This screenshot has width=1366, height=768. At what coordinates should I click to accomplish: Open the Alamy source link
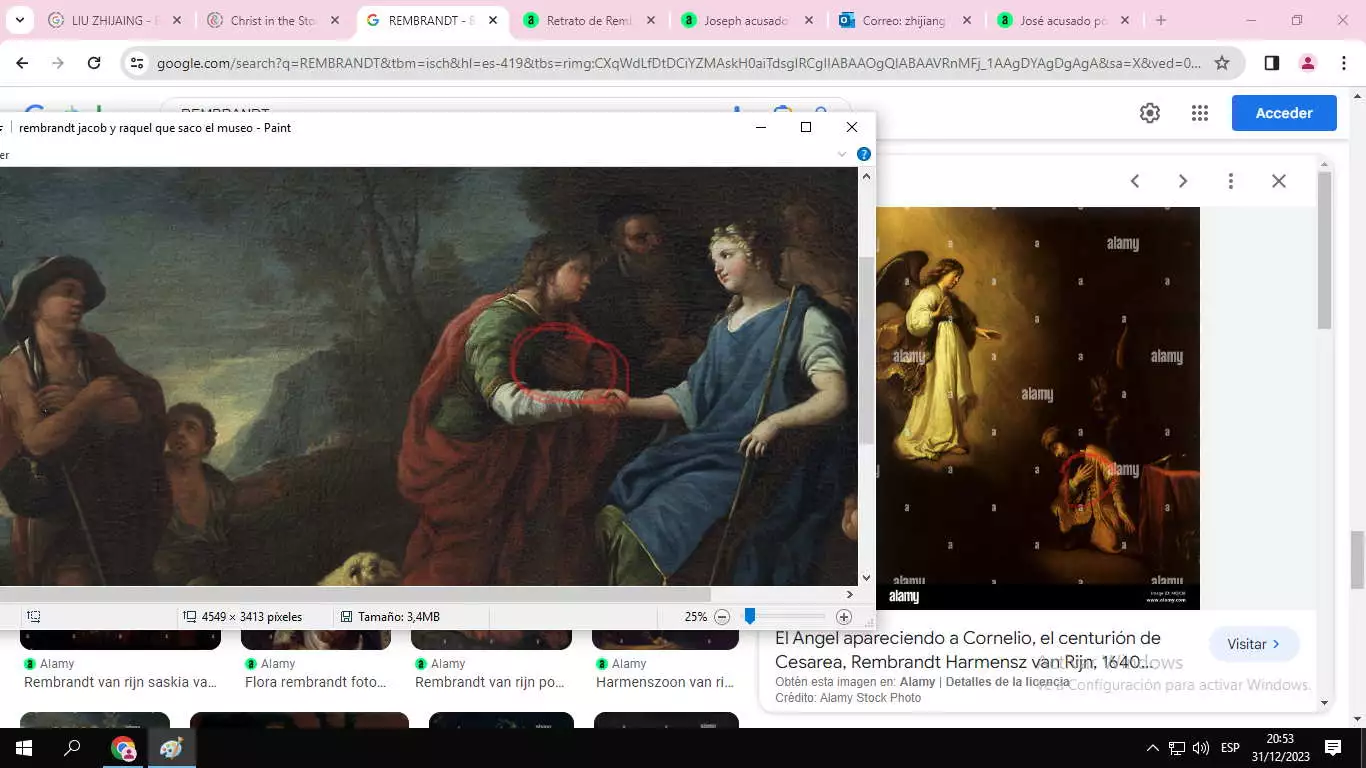coord(917,682)
